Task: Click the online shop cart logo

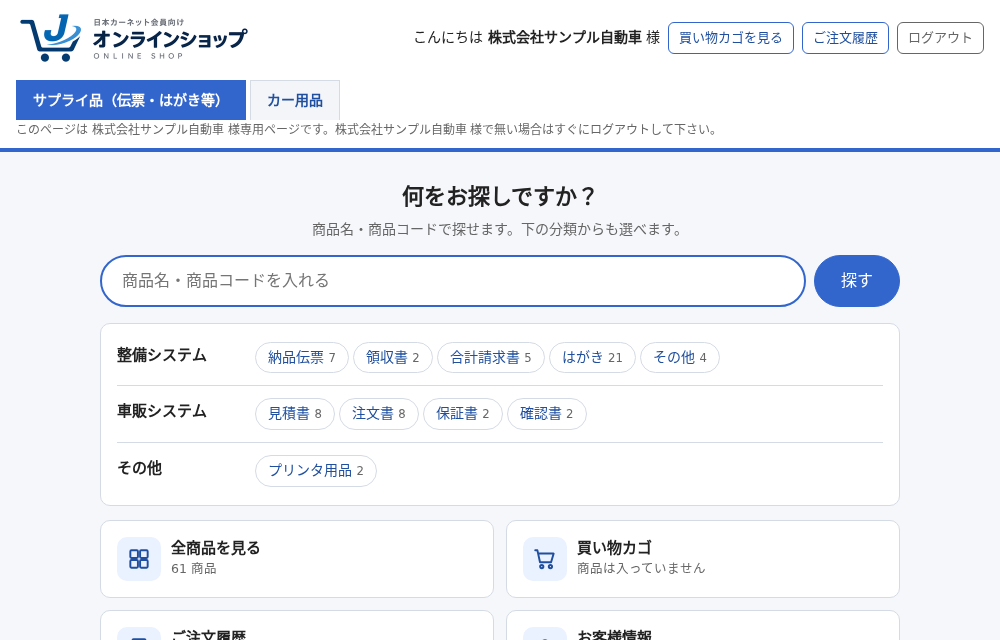Action: click(x=133, y=38)
